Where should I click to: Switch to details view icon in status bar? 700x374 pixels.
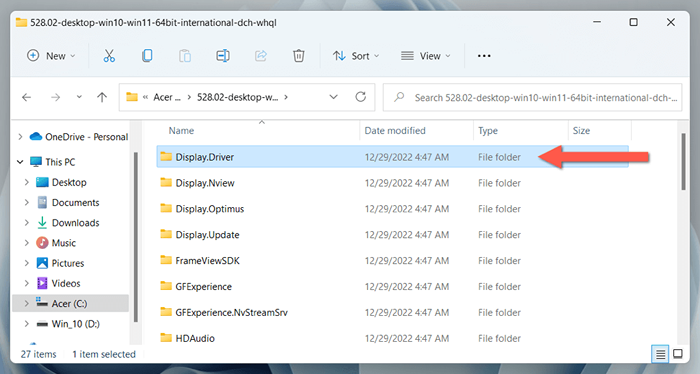(660, 354)
